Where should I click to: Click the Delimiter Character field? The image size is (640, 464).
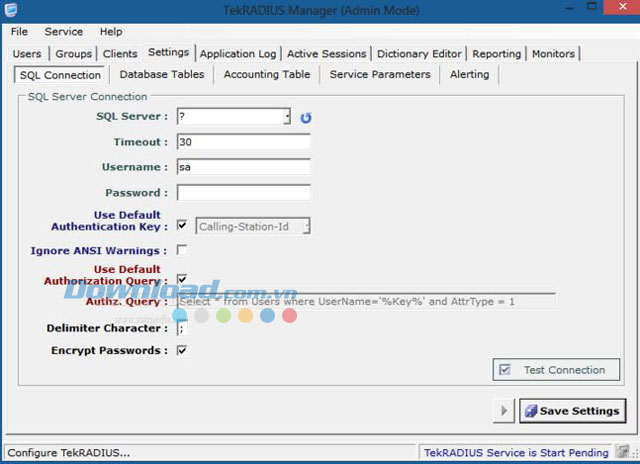pos(182,328)
